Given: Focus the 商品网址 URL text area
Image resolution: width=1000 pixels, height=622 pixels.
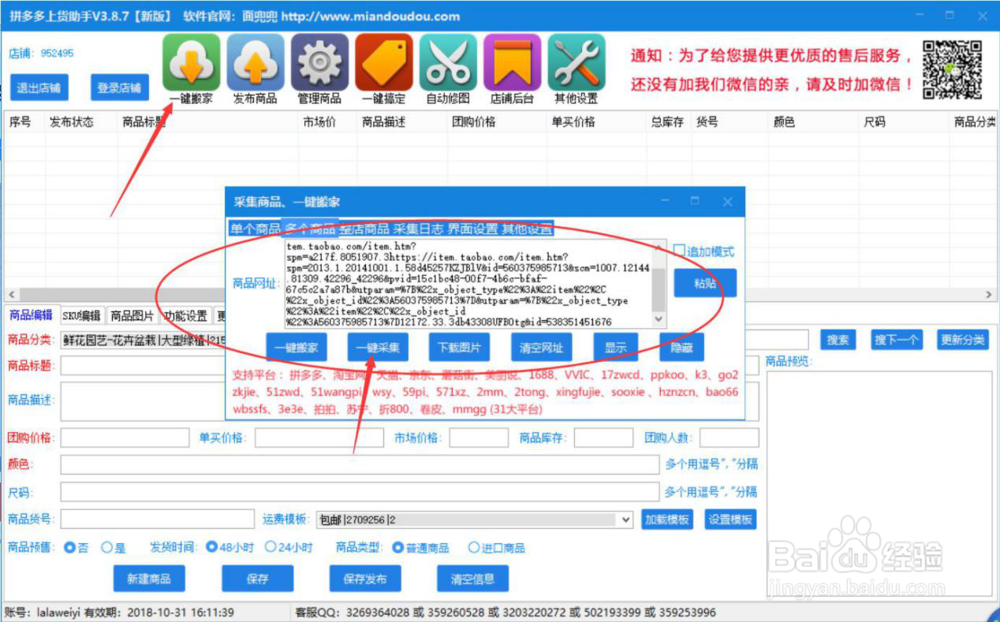Looking at the screenshot, I should point(468,283).
